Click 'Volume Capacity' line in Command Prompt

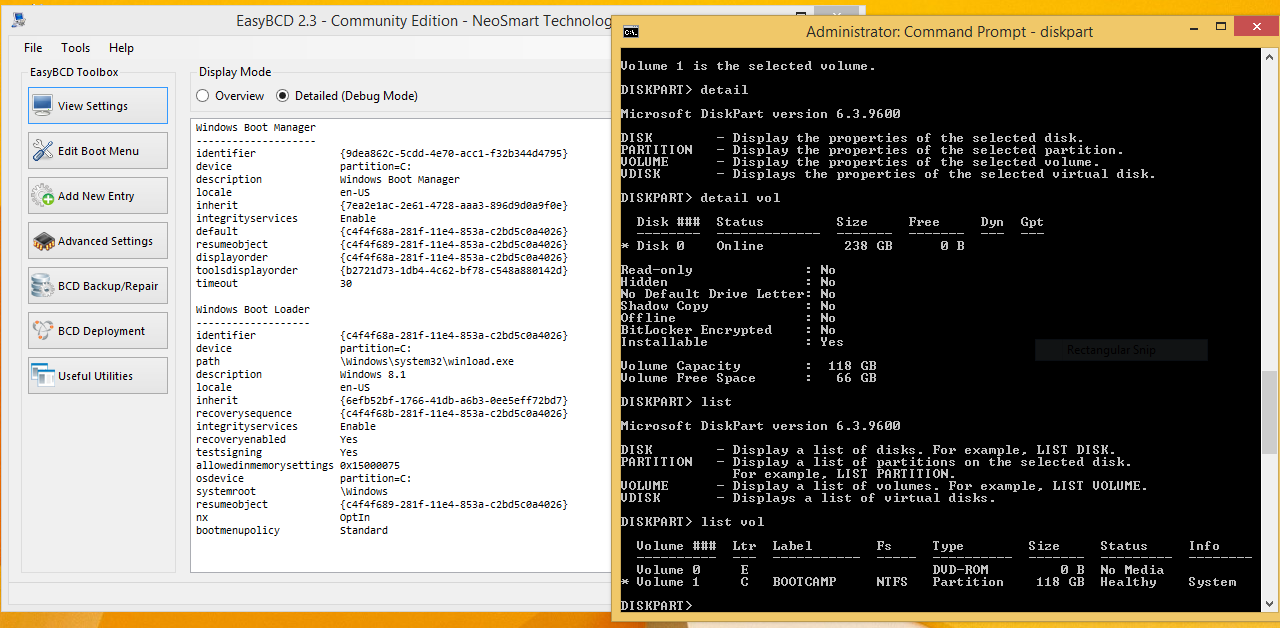pos(748,366)
